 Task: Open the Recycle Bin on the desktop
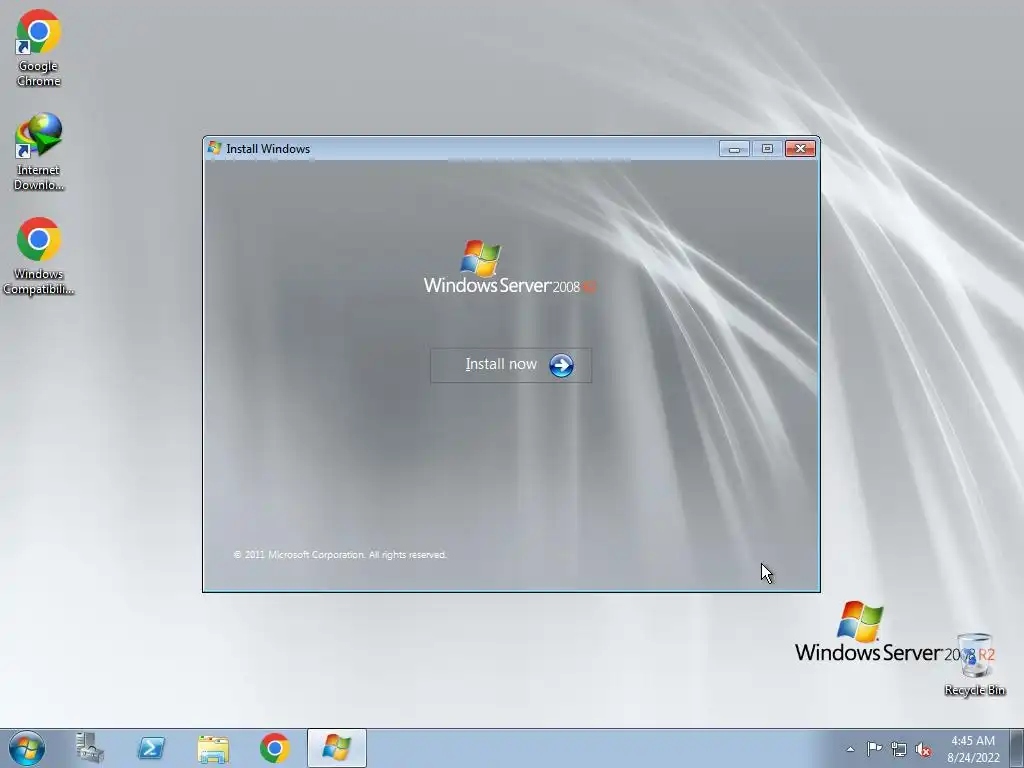click(974, 664)
